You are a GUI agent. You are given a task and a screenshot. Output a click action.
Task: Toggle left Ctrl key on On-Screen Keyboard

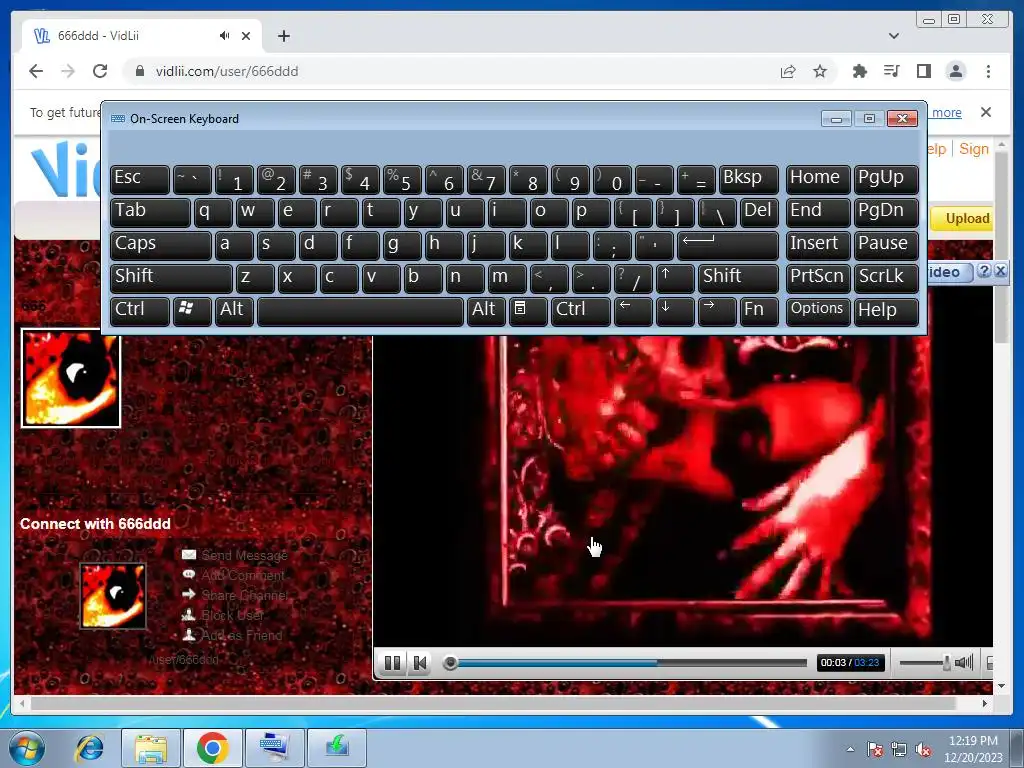[140, 311]
